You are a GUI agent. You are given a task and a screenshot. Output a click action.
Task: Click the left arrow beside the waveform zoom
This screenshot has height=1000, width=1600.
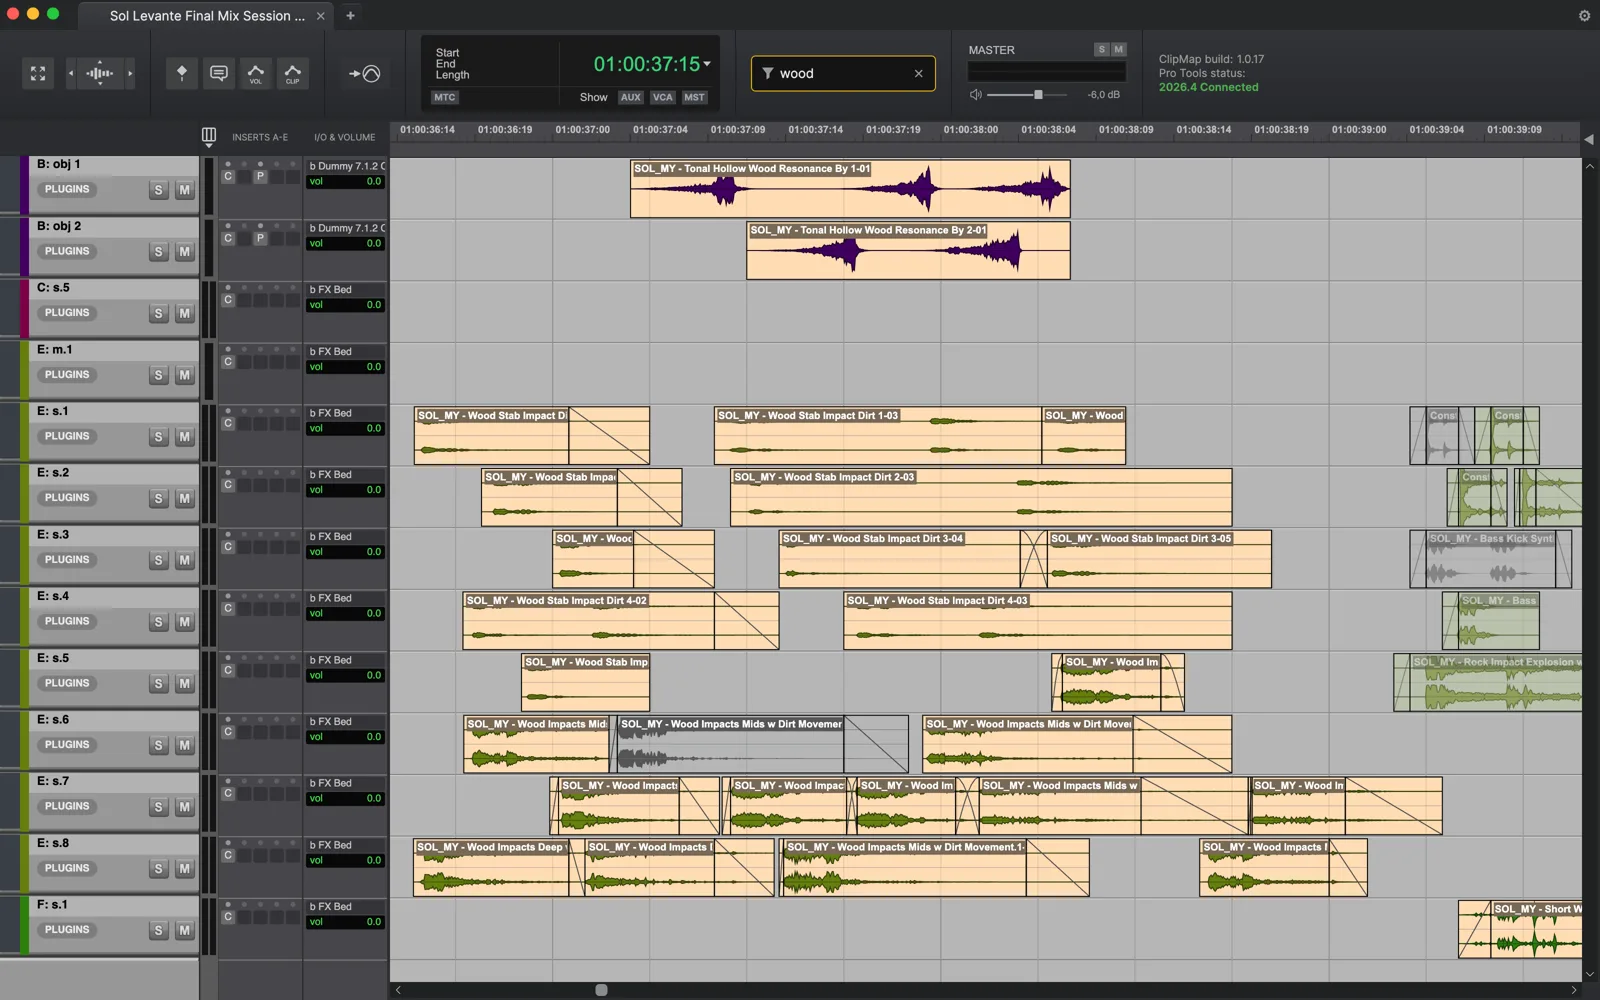[70, 73]
